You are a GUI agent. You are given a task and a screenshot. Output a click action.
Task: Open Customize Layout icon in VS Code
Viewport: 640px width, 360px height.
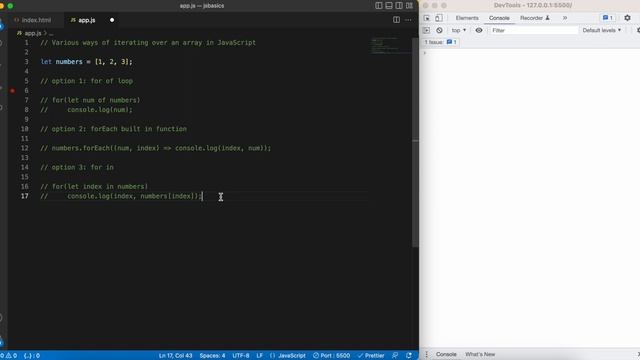click(409, 6)
